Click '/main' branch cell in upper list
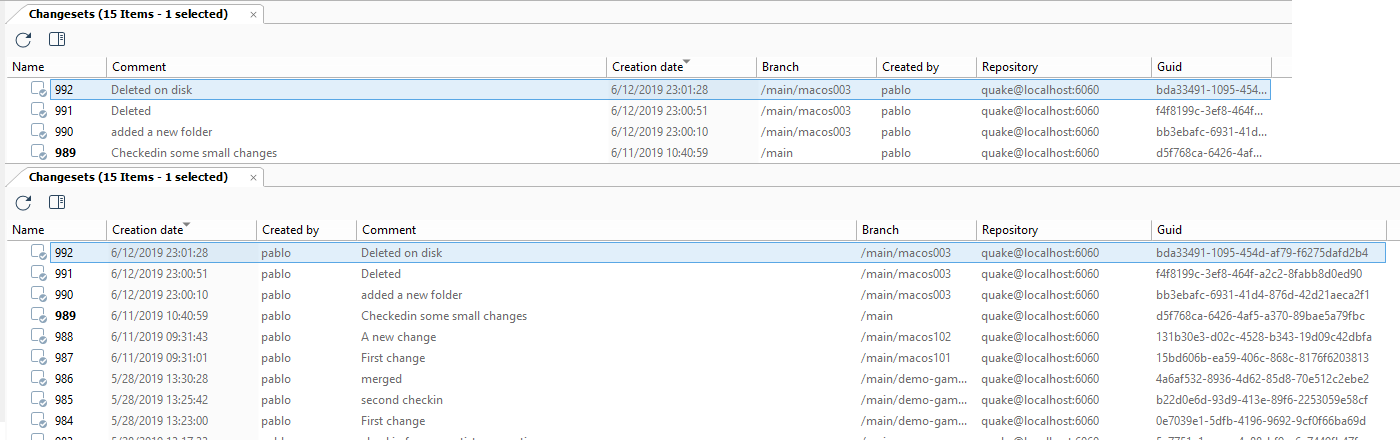 click(777, 153)
